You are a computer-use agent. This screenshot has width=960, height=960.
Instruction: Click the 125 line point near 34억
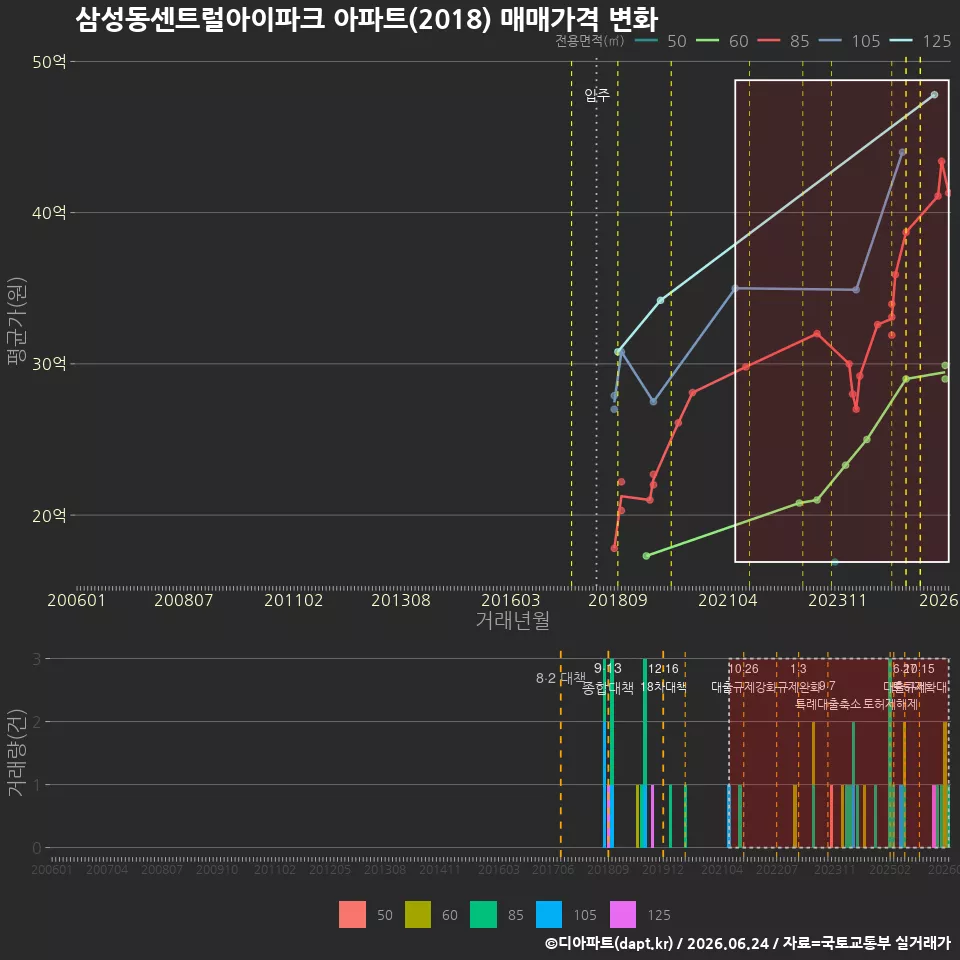[661, 301]
